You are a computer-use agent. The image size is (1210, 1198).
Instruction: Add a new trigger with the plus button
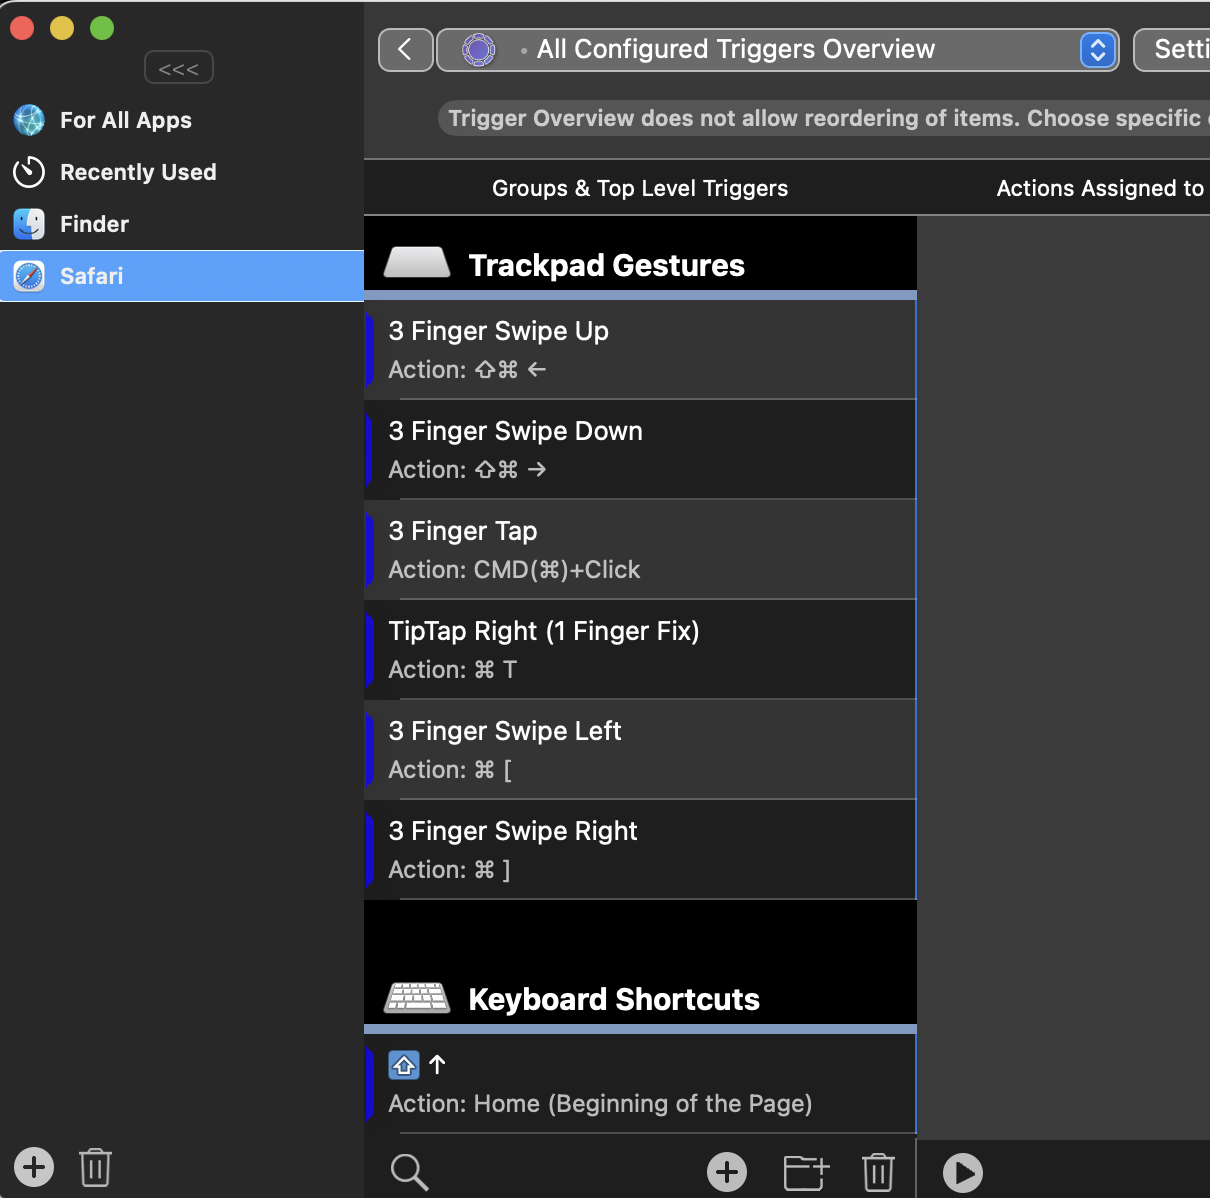727,1172
